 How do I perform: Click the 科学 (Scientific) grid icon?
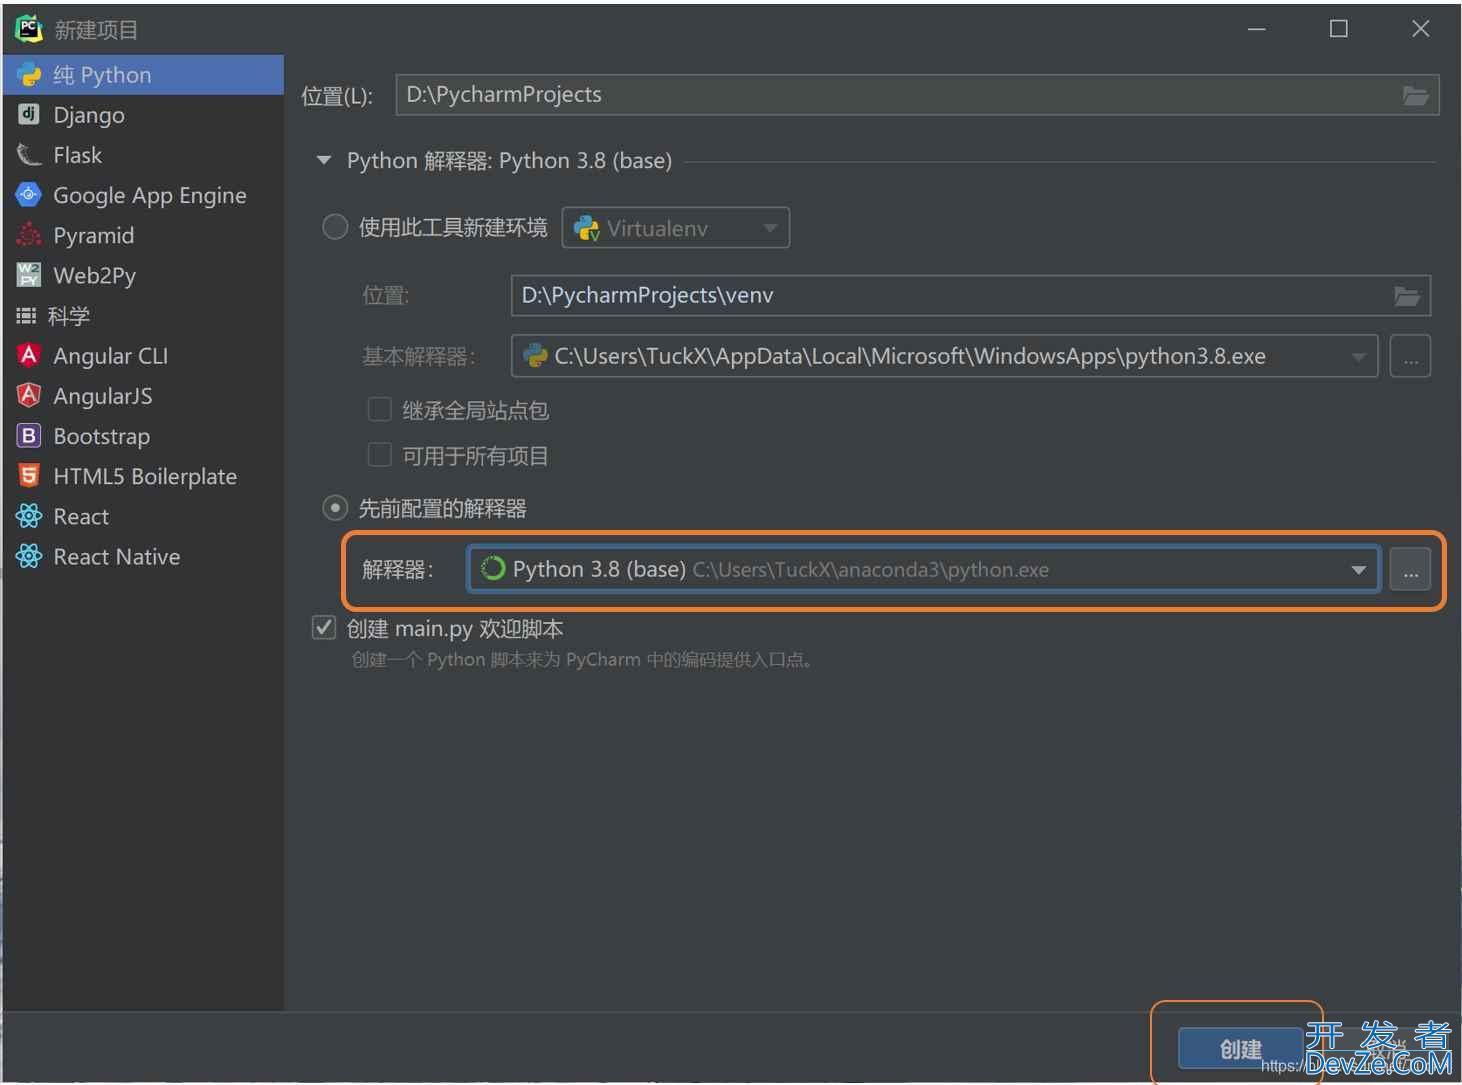pyautogui.click(x=26, y=316)
